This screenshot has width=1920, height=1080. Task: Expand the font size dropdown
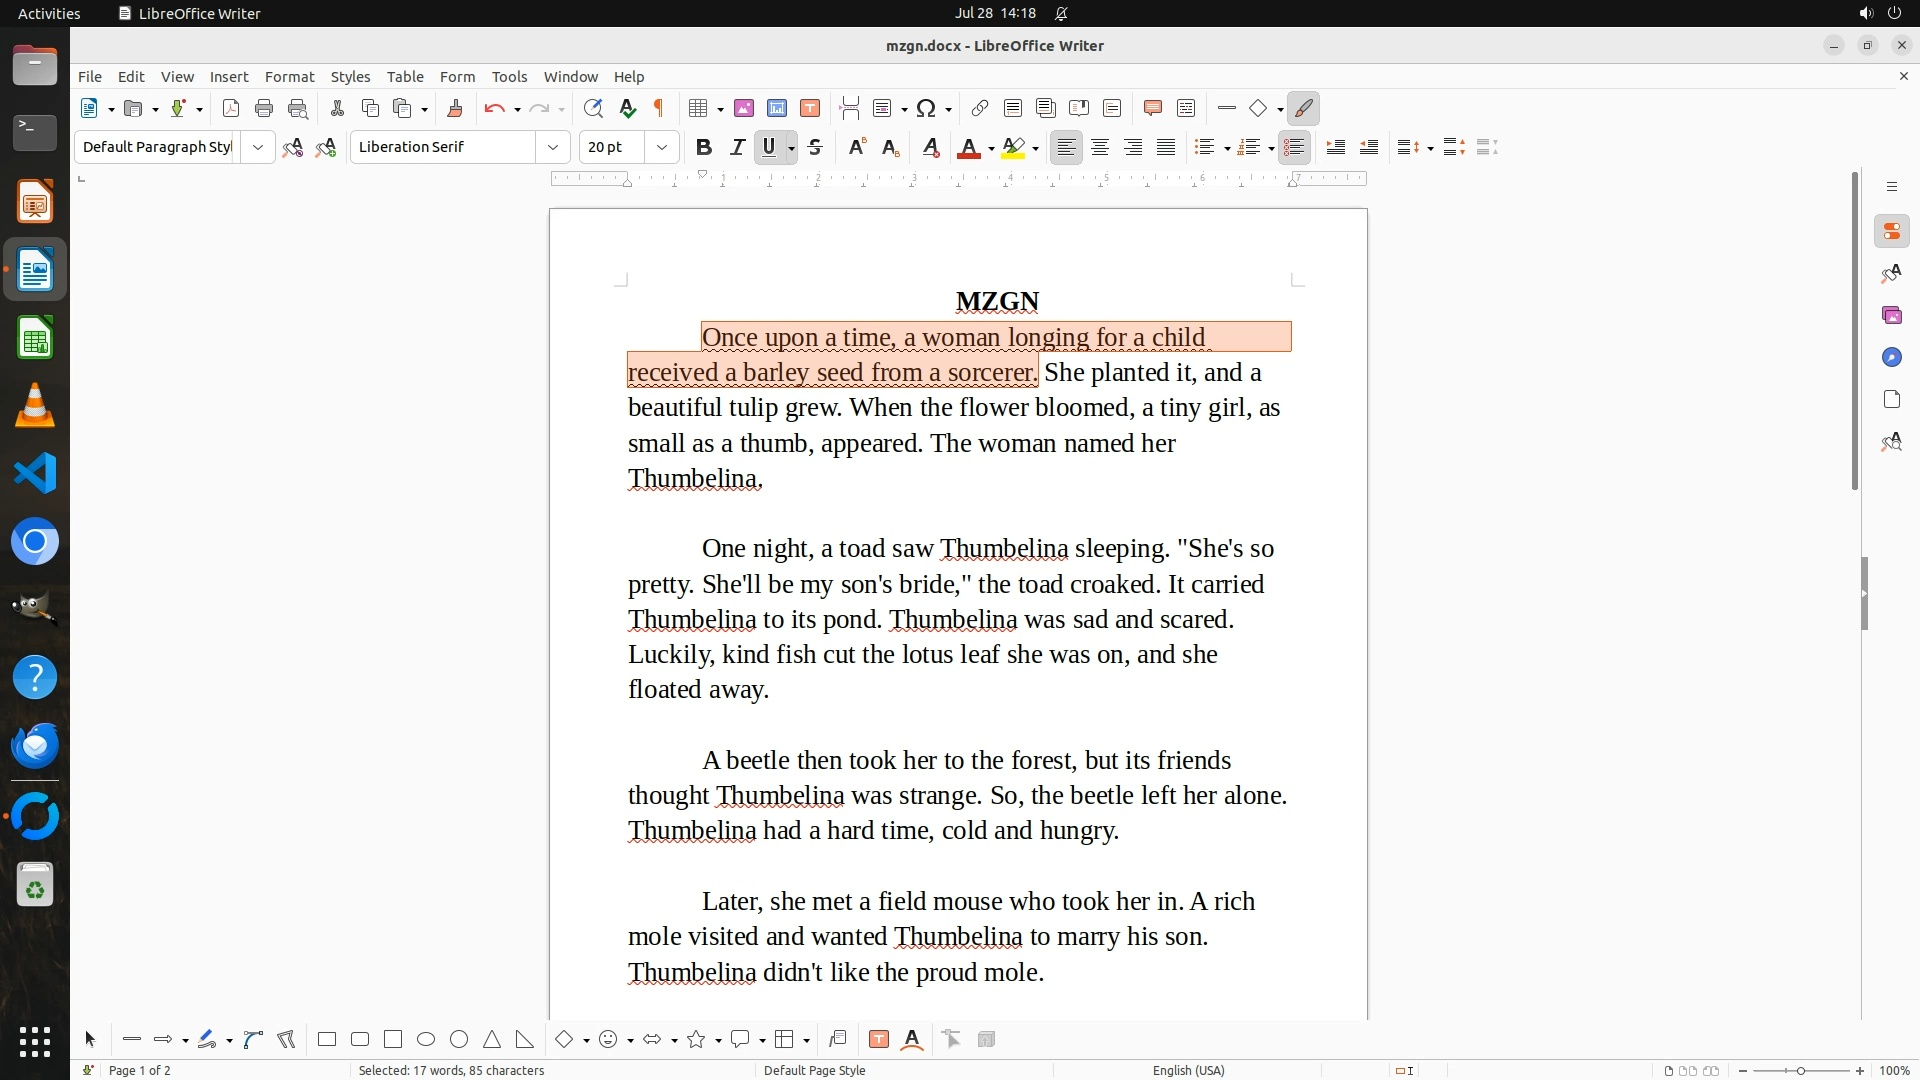[662, 148]
